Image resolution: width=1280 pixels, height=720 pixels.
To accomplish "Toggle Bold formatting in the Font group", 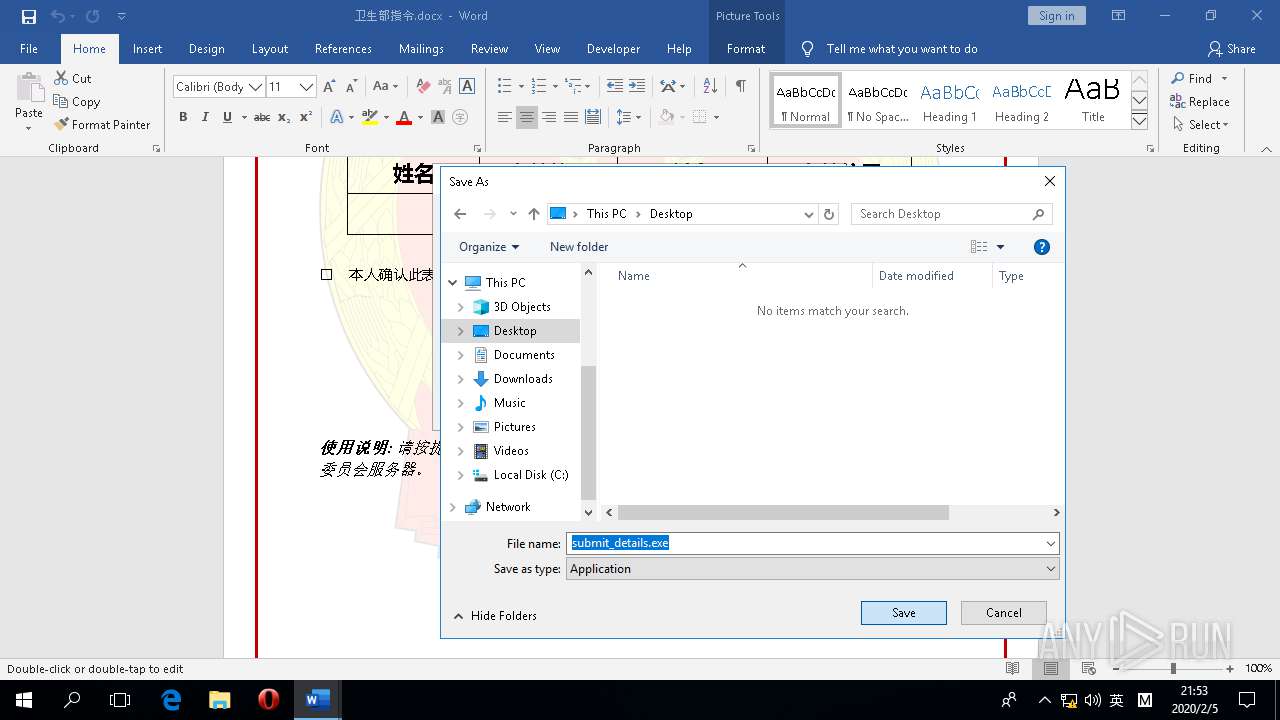I will click(x=183, y=117).
